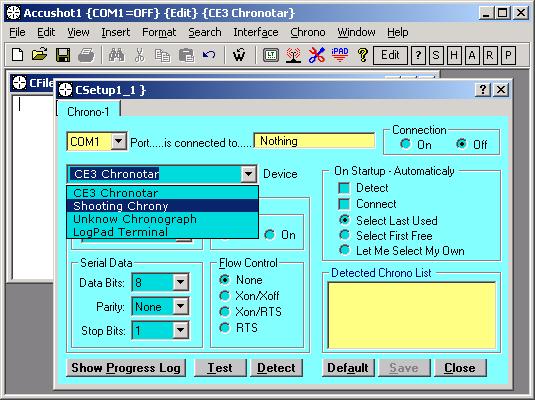Open the Data Bits dropdown

point(180,282)
